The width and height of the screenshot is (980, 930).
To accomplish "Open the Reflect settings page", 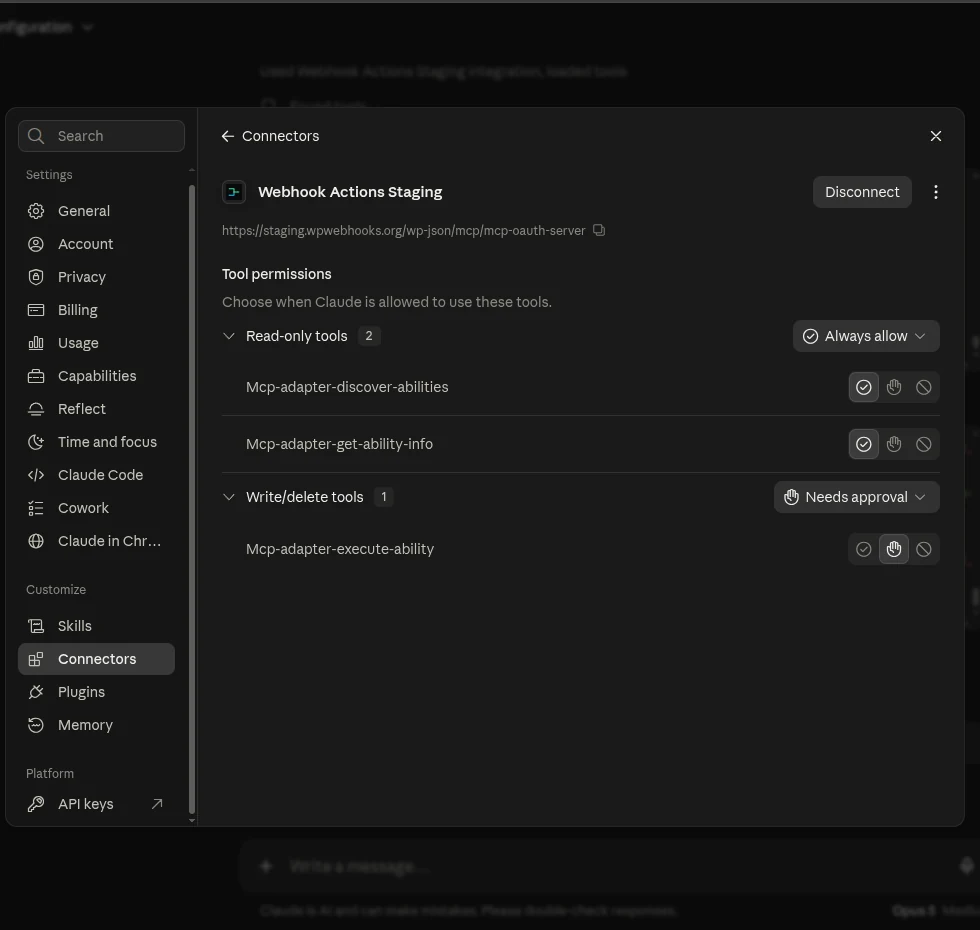I will tap(96, 409).
